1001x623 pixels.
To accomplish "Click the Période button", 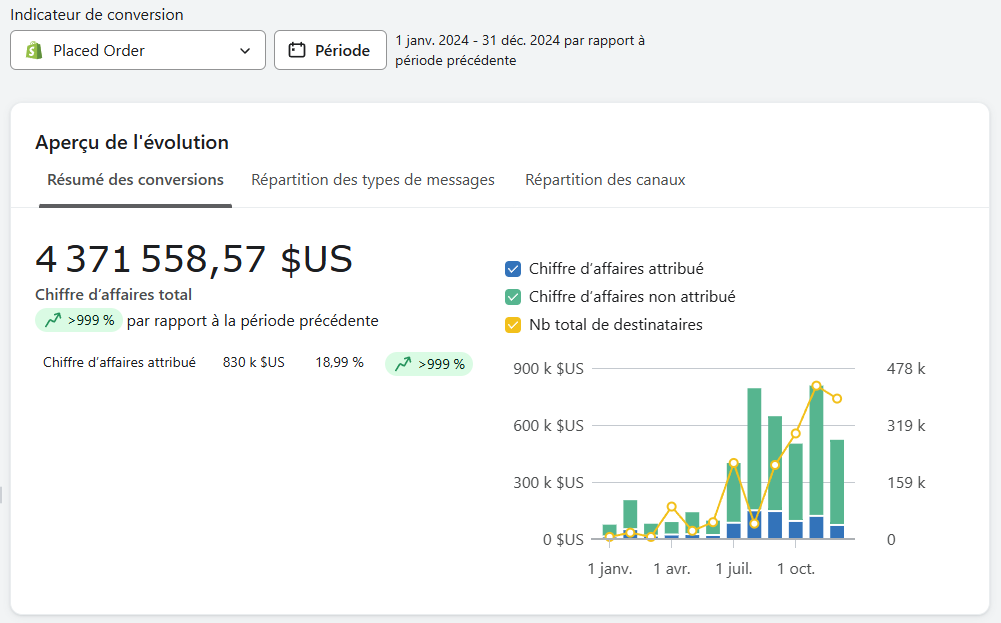I will (330, 50).
